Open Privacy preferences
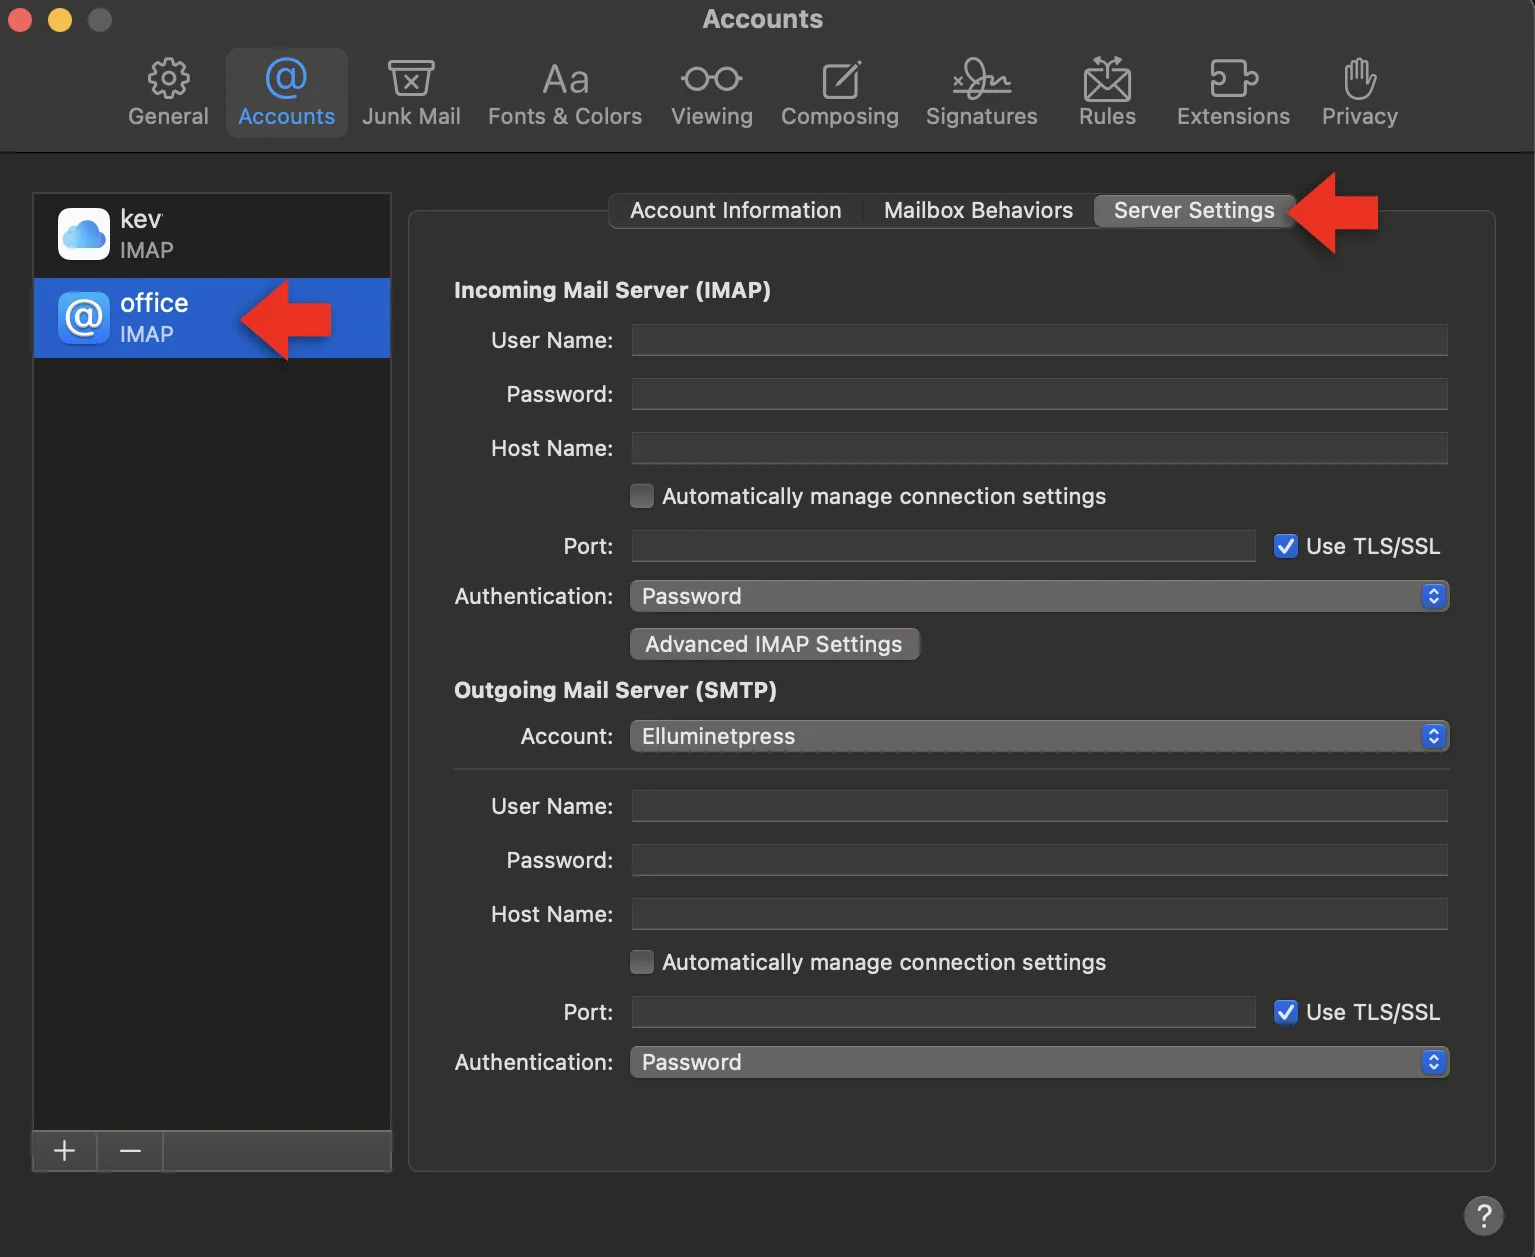 [1359, 93]
